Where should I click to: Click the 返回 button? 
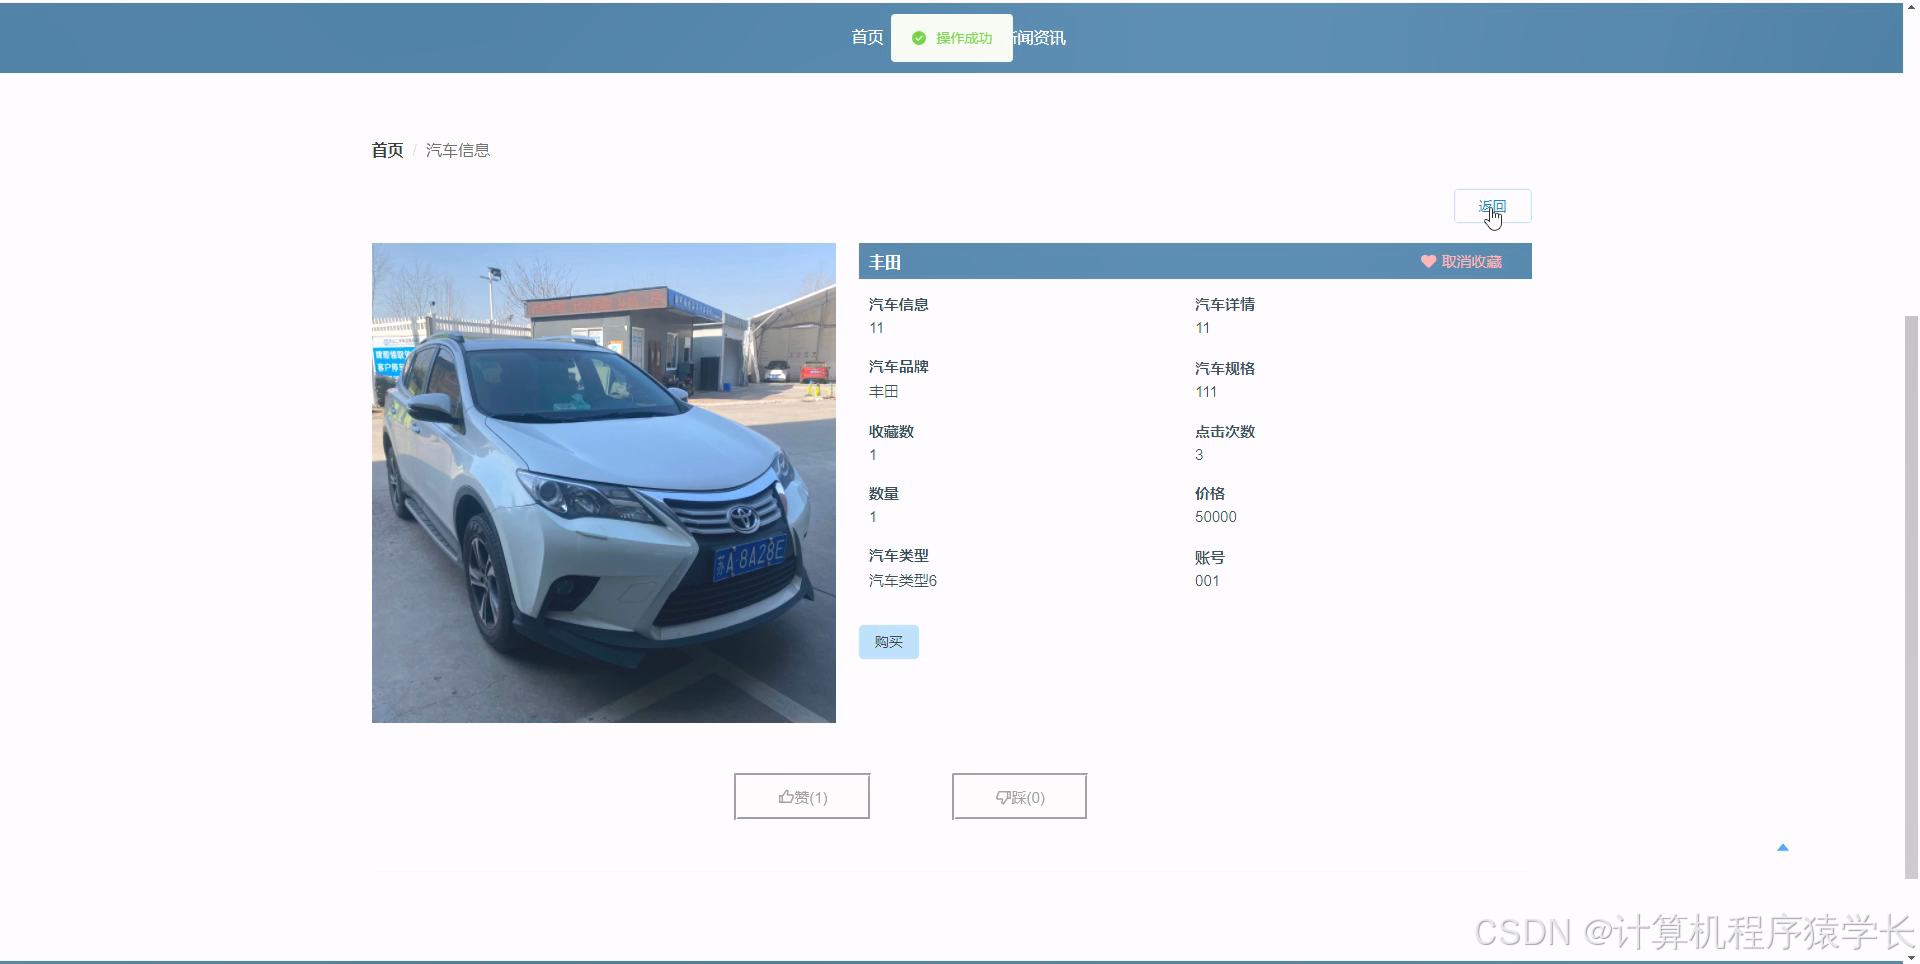(x=1492, y=206)
